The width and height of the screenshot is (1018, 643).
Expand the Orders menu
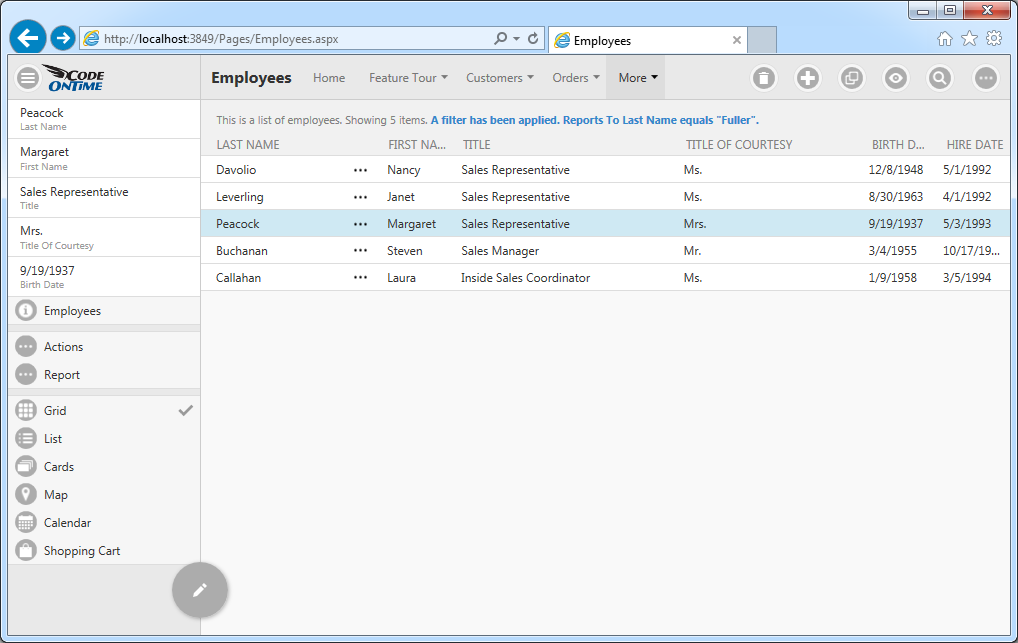pos(576,78)
